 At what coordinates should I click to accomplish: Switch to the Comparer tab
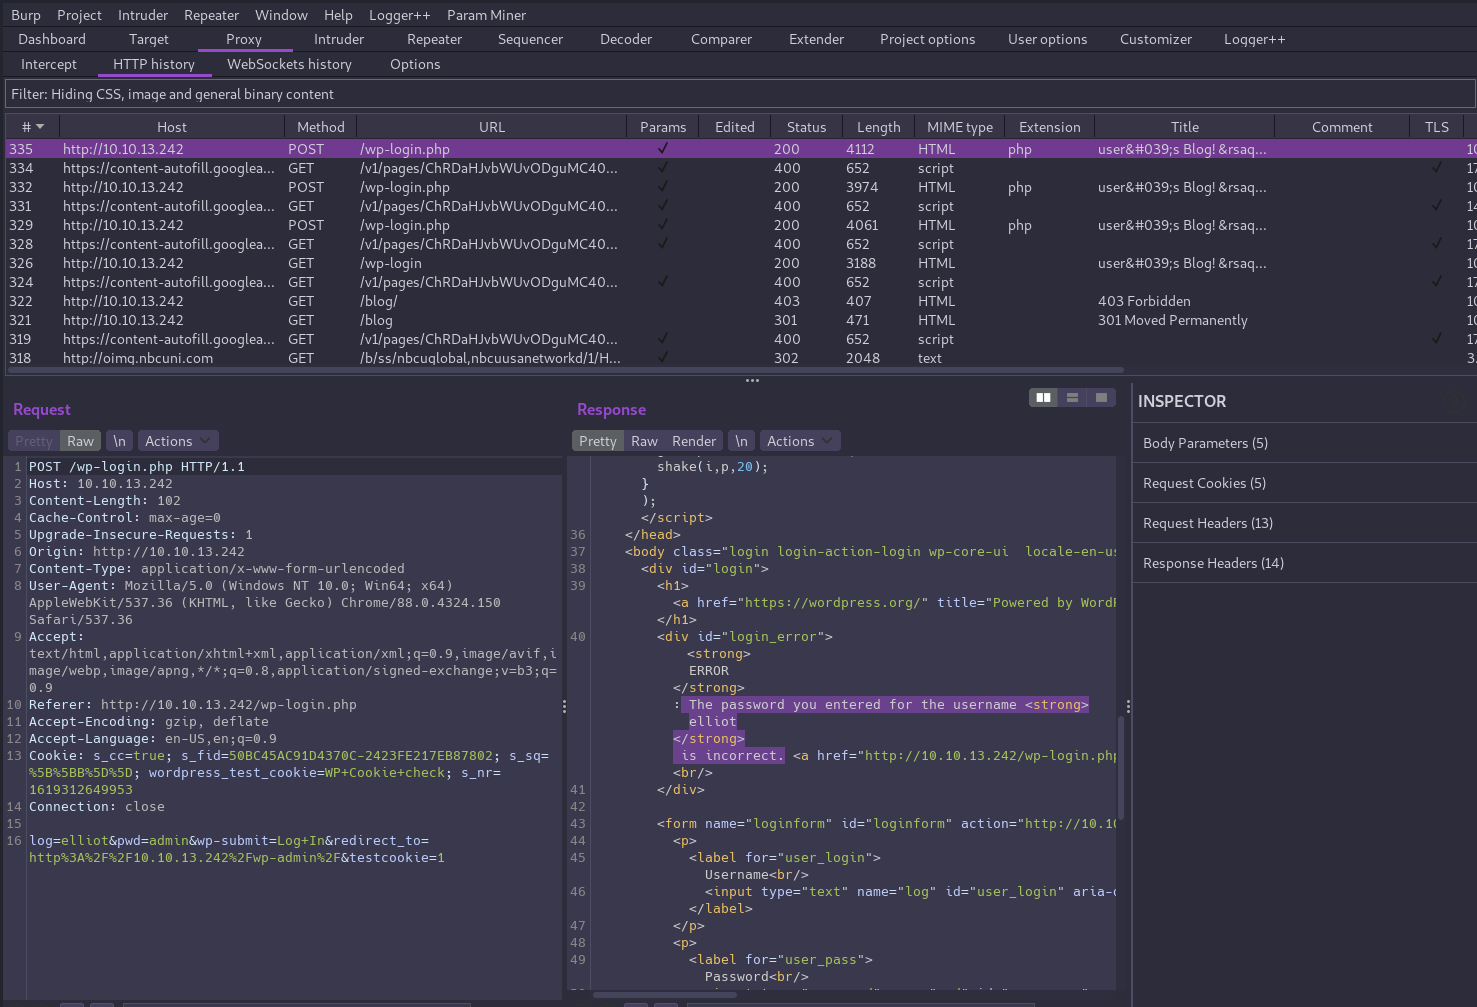tap(721, 39)
